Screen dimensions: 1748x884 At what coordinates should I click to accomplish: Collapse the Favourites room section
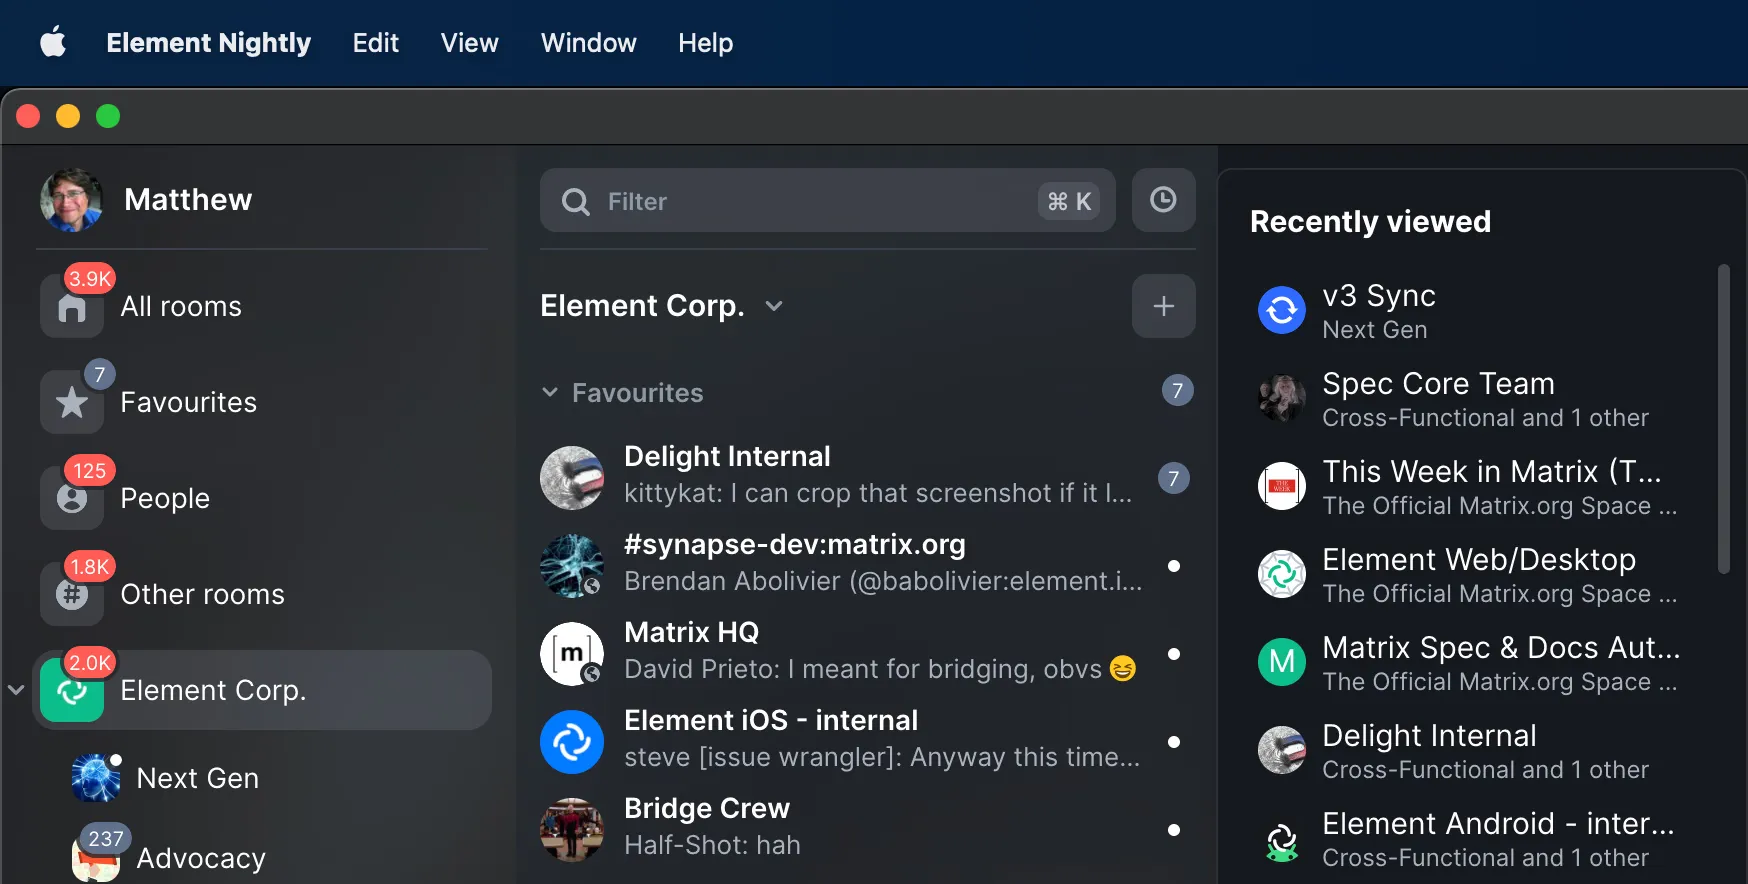(x=549, y=392)
